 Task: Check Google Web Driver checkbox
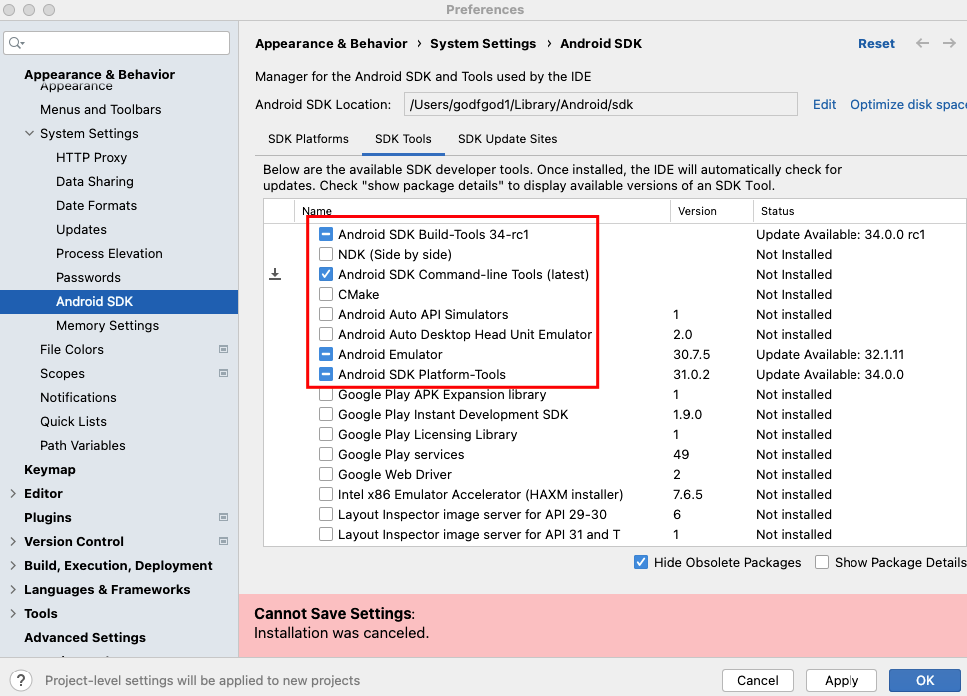(x=326, y=474)
